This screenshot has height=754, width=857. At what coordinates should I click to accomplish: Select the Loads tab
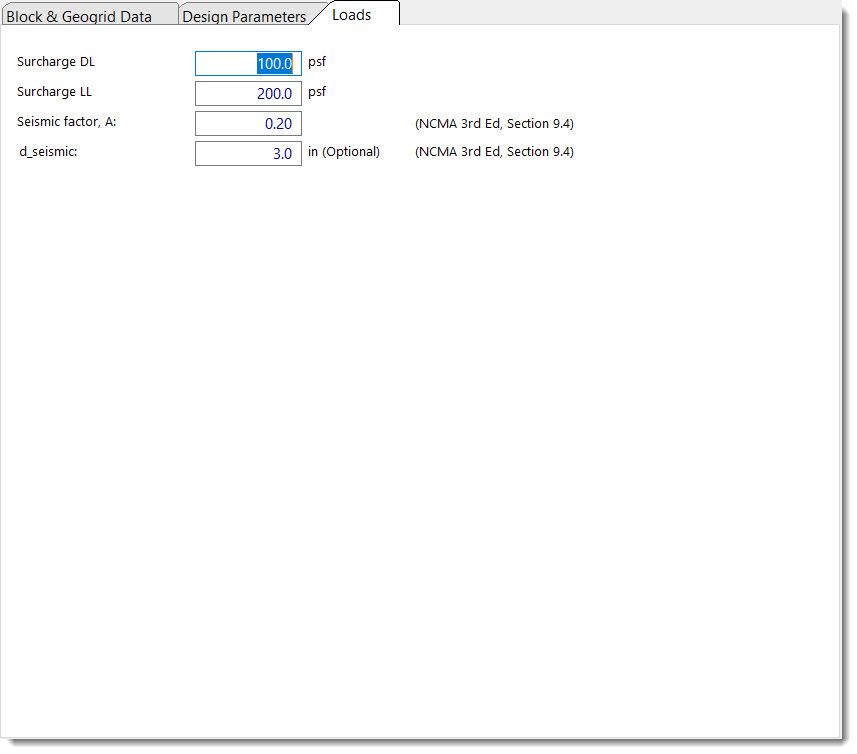pos(352,15)
